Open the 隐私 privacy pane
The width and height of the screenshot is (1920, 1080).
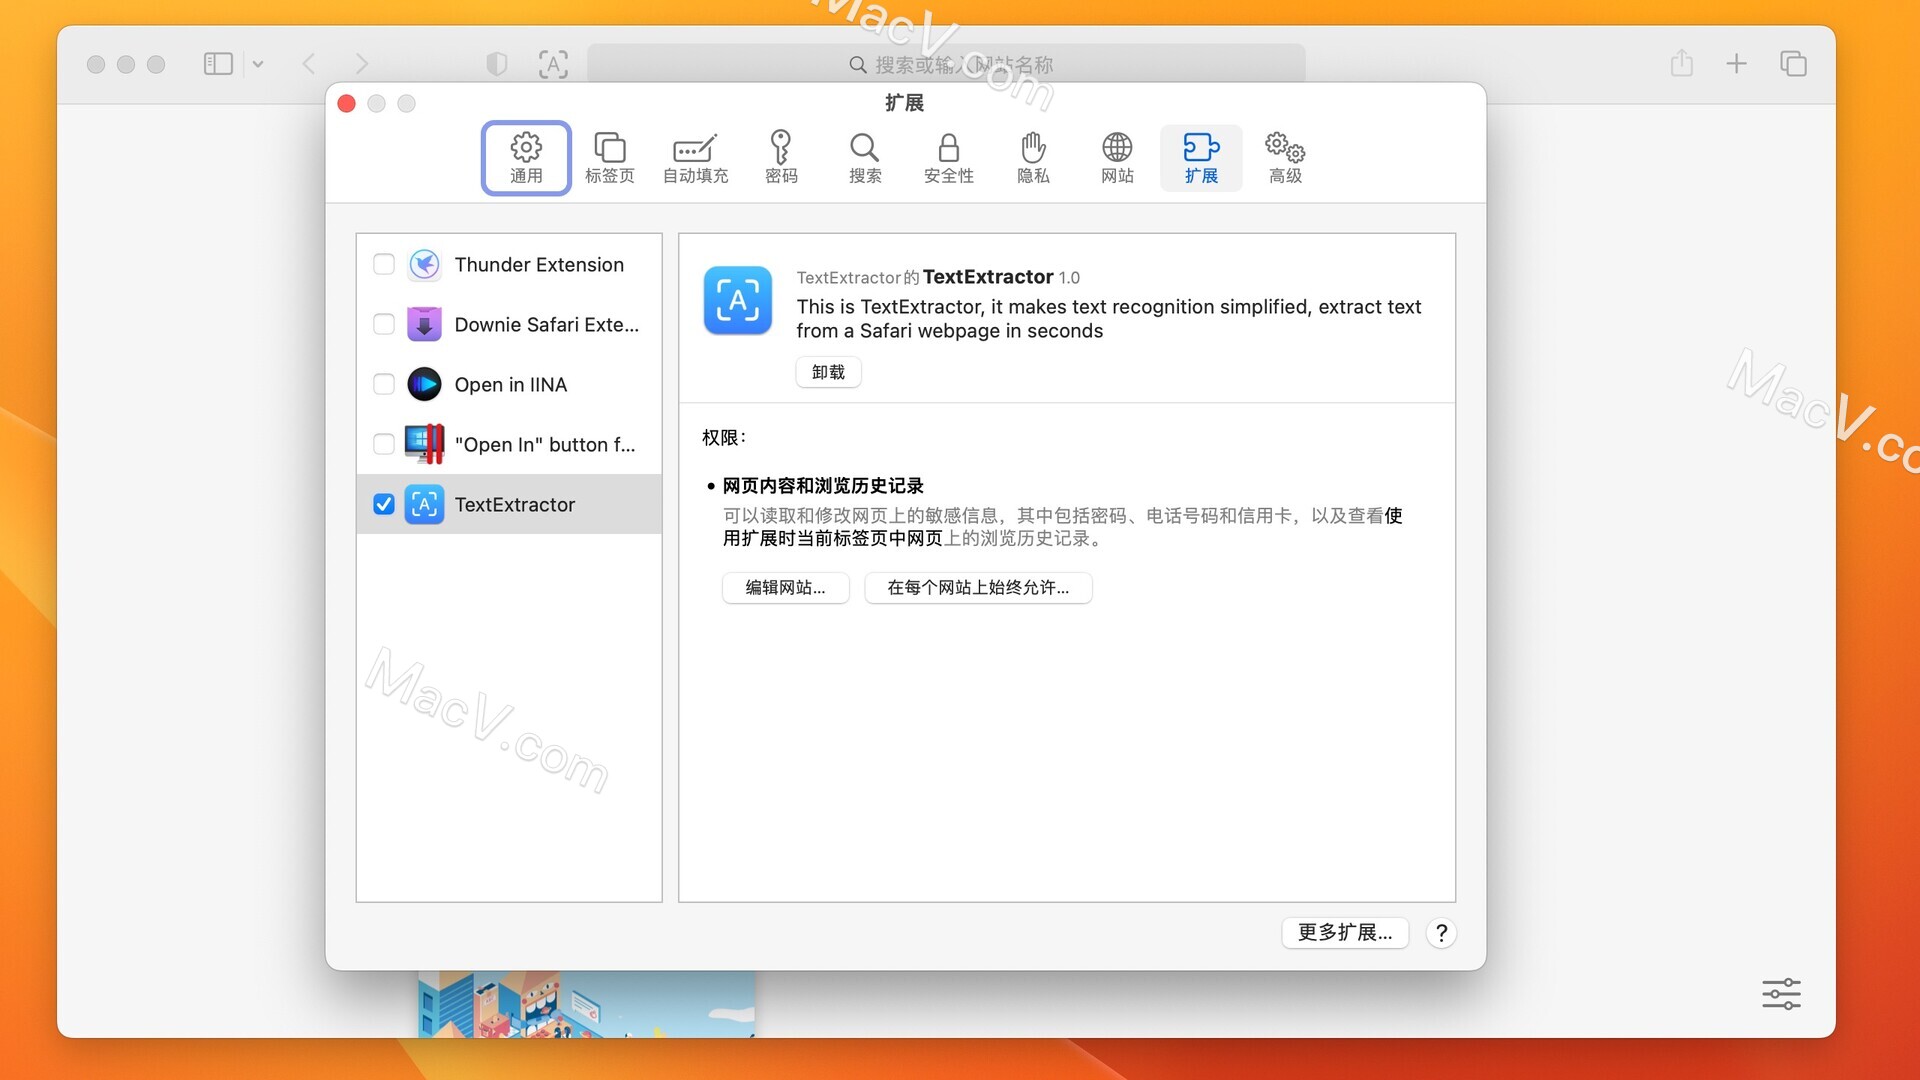tap(1033, 158)
